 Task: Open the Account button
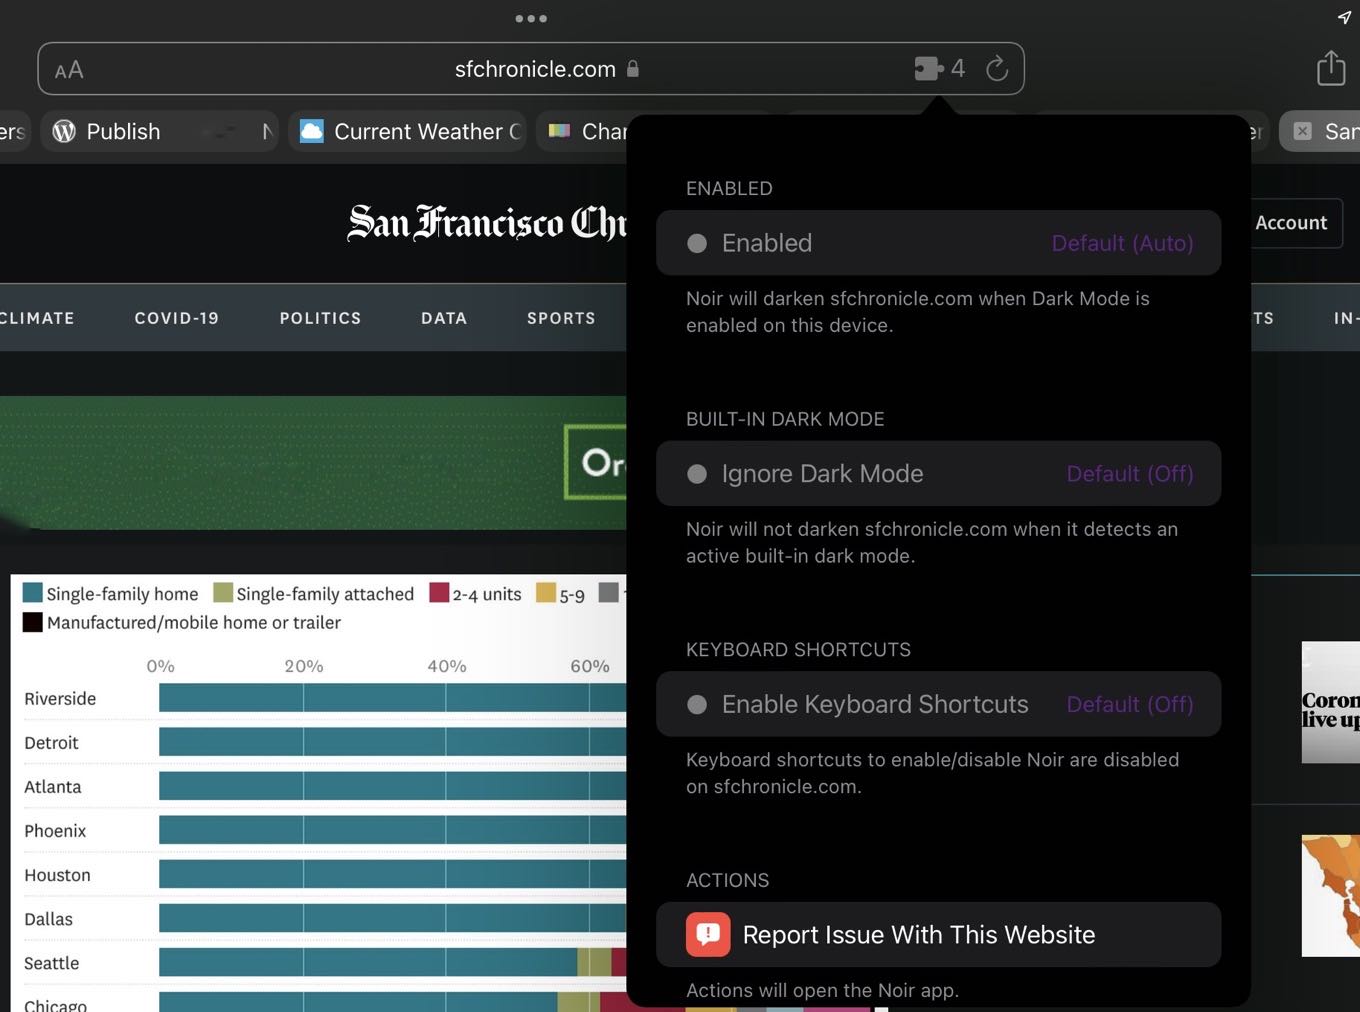(x=1290, y=223)
